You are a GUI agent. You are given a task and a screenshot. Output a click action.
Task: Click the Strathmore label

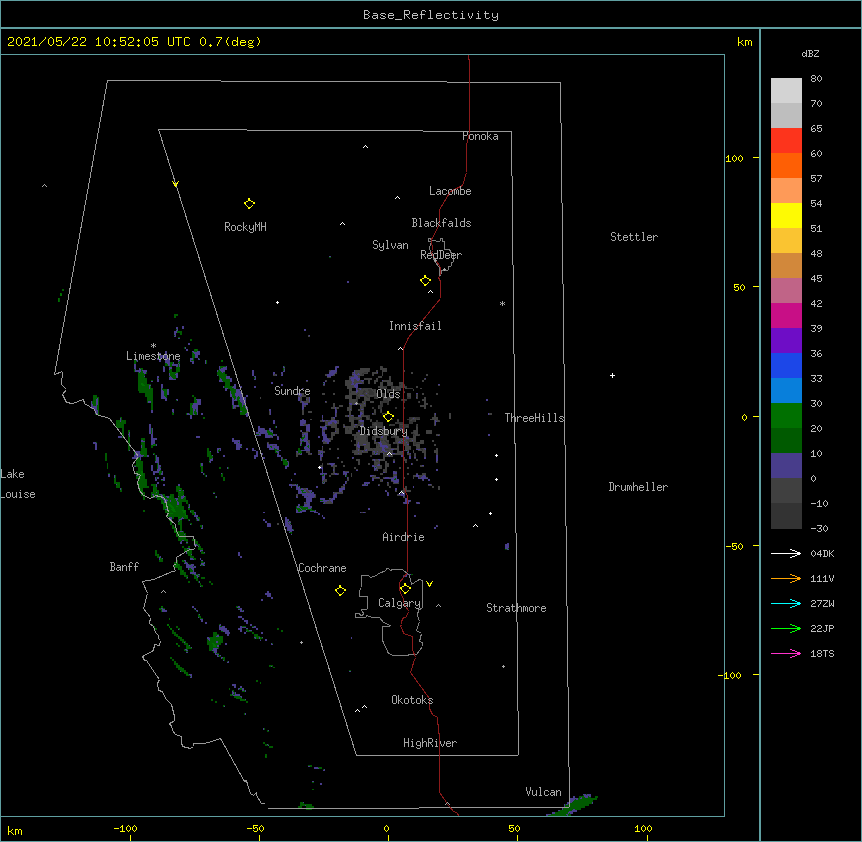point(516,608)
